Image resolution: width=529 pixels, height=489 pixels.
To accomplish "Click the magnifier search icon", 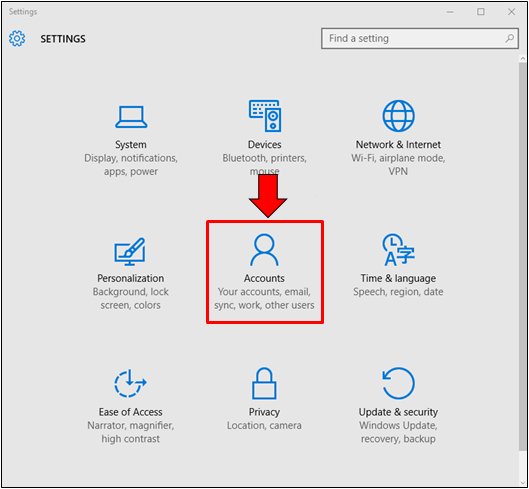I will click(509, 38).
